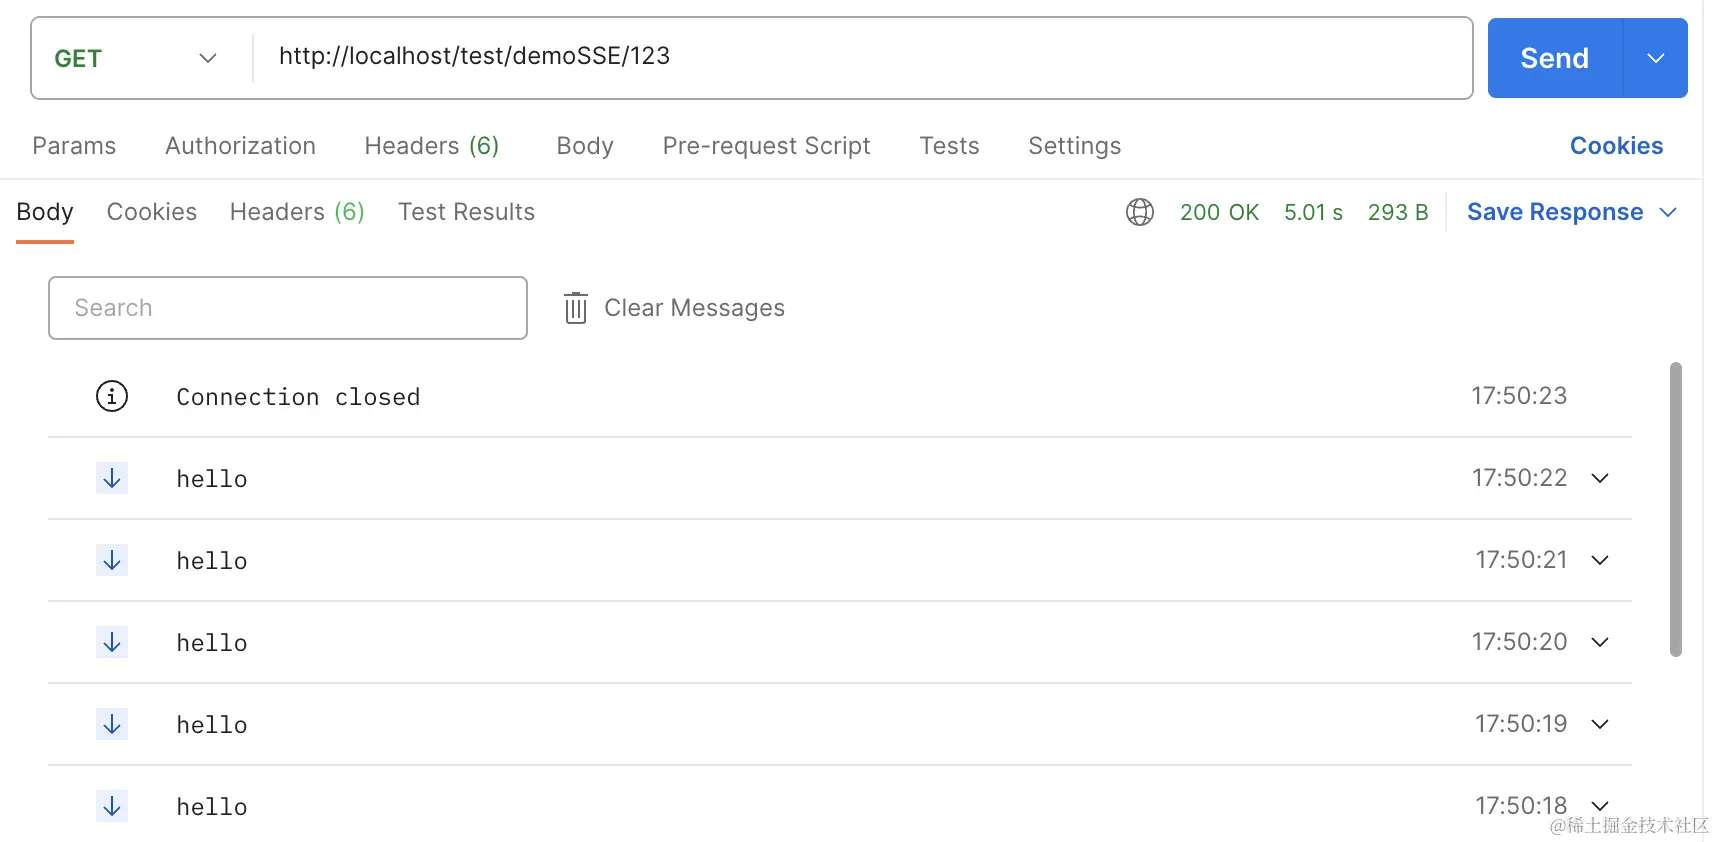Screen dimensions: 1716x842
Task: Click the down-arrow icon of the 17:50:21 hello message
Action: [x=112, y=560]
